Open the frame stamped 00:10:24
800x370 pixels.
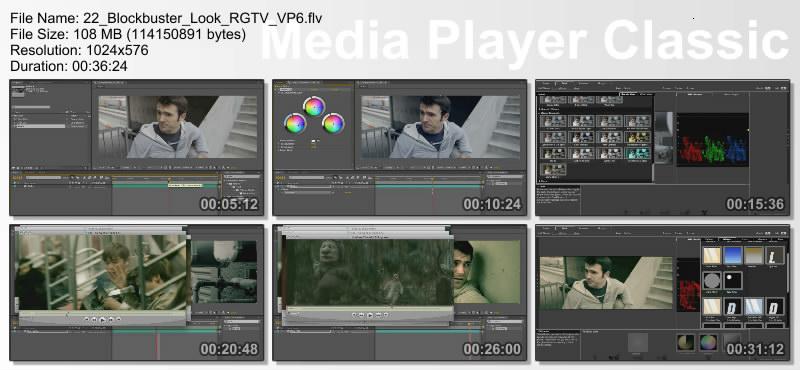pos(399,147)
